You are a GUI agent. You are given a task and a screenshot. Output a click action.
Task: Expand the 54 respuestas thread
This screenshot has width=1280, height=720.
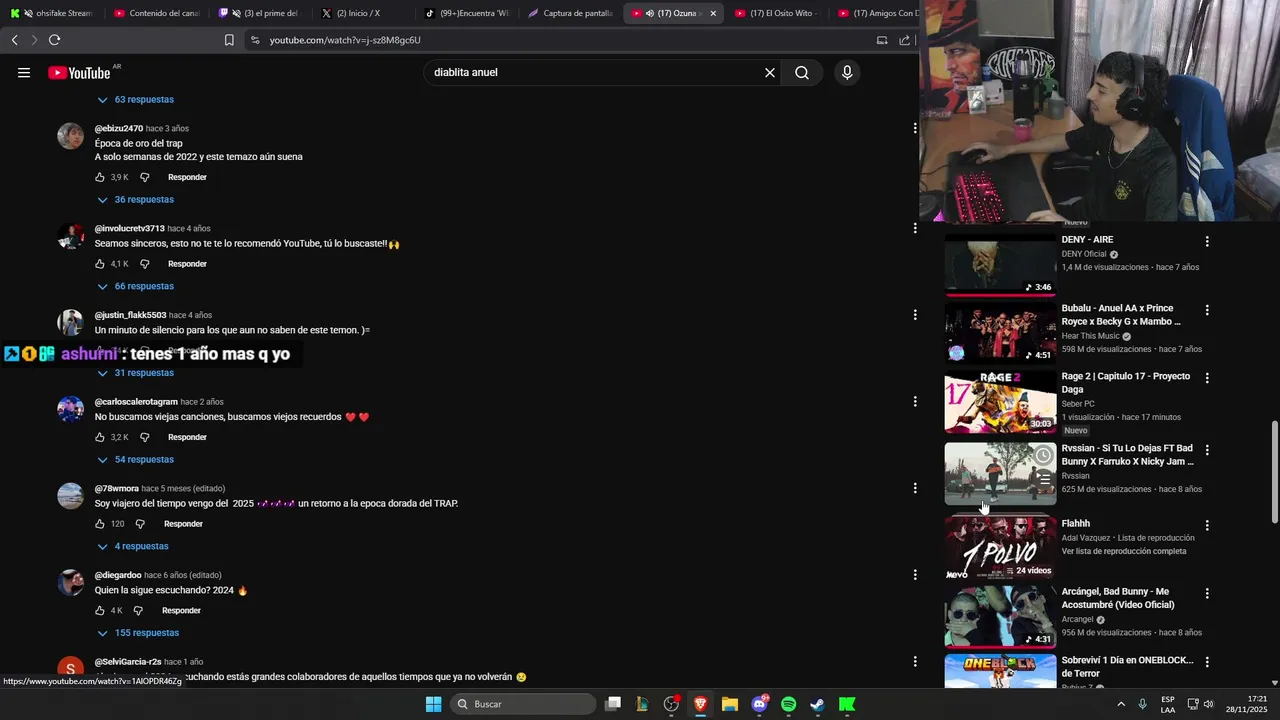click(135, 460)
